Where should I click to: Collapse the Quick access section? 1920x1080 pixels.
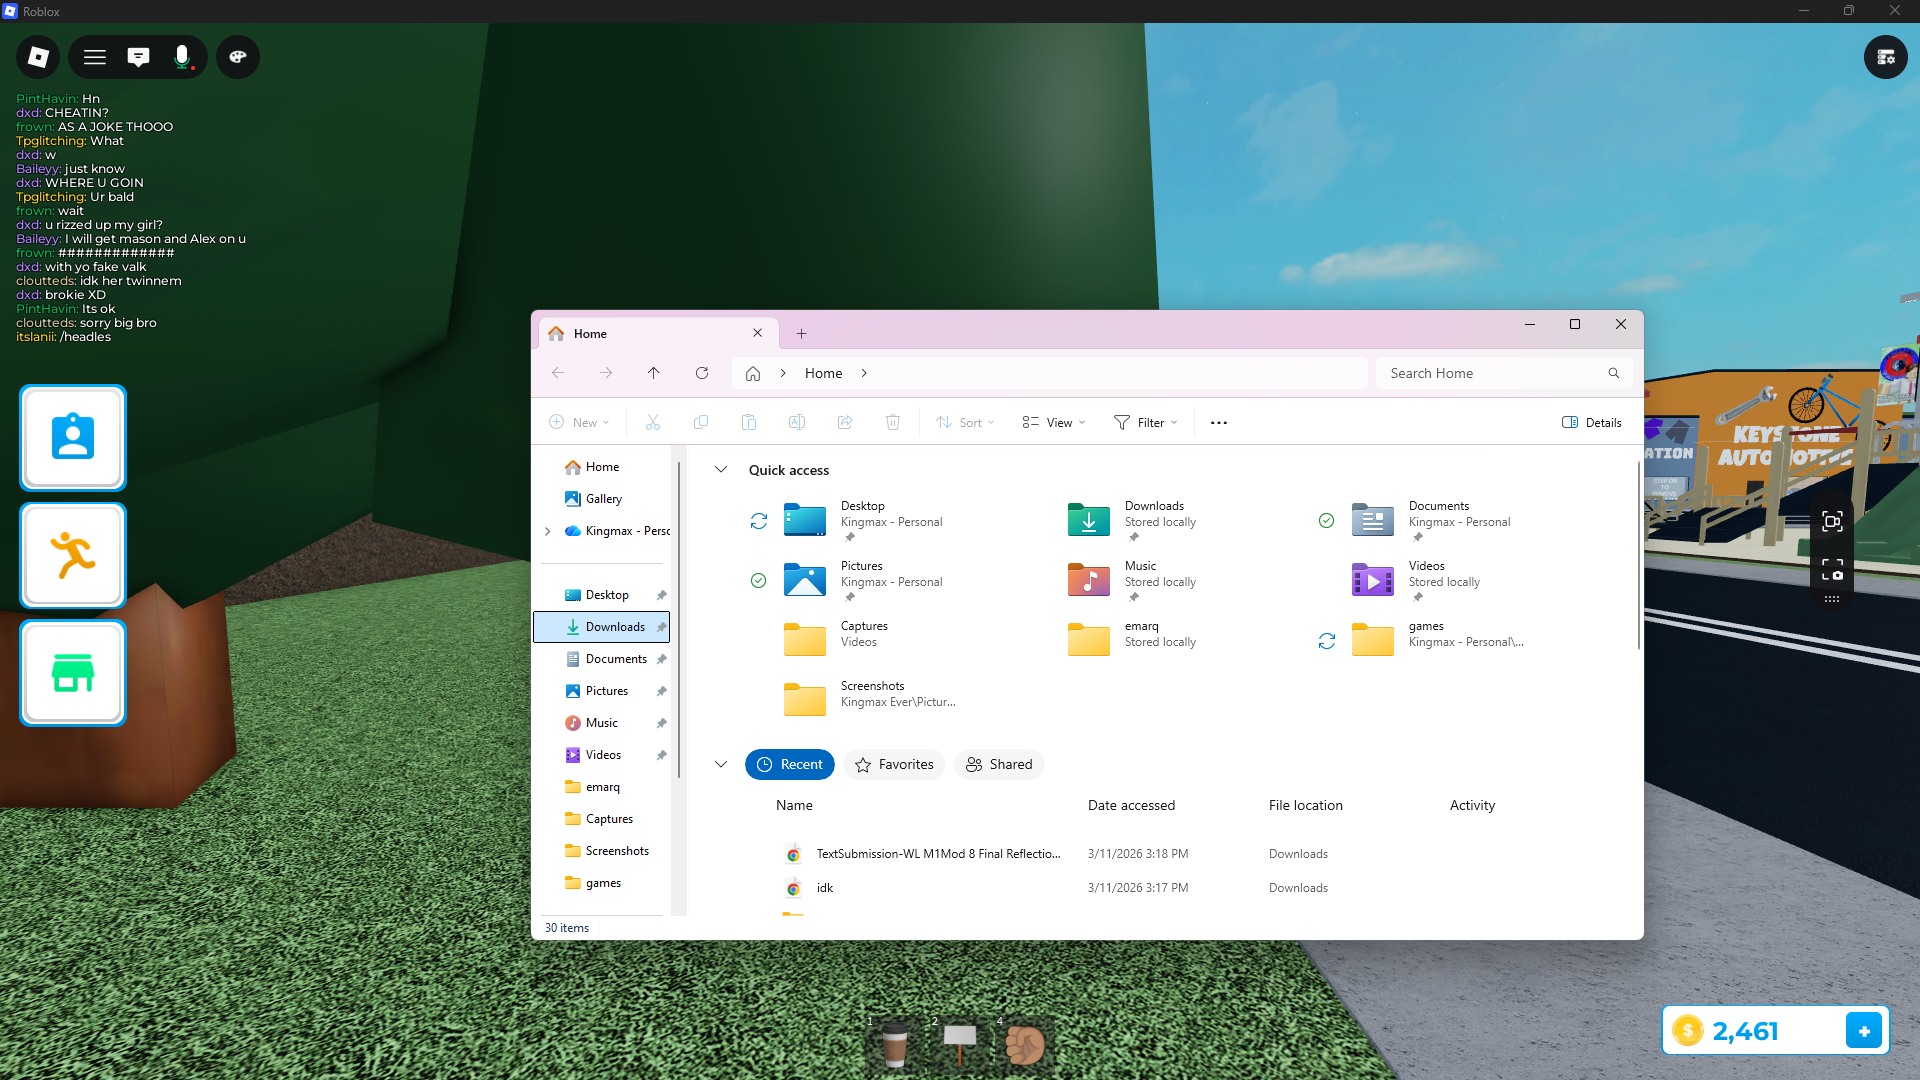(721, 470)
